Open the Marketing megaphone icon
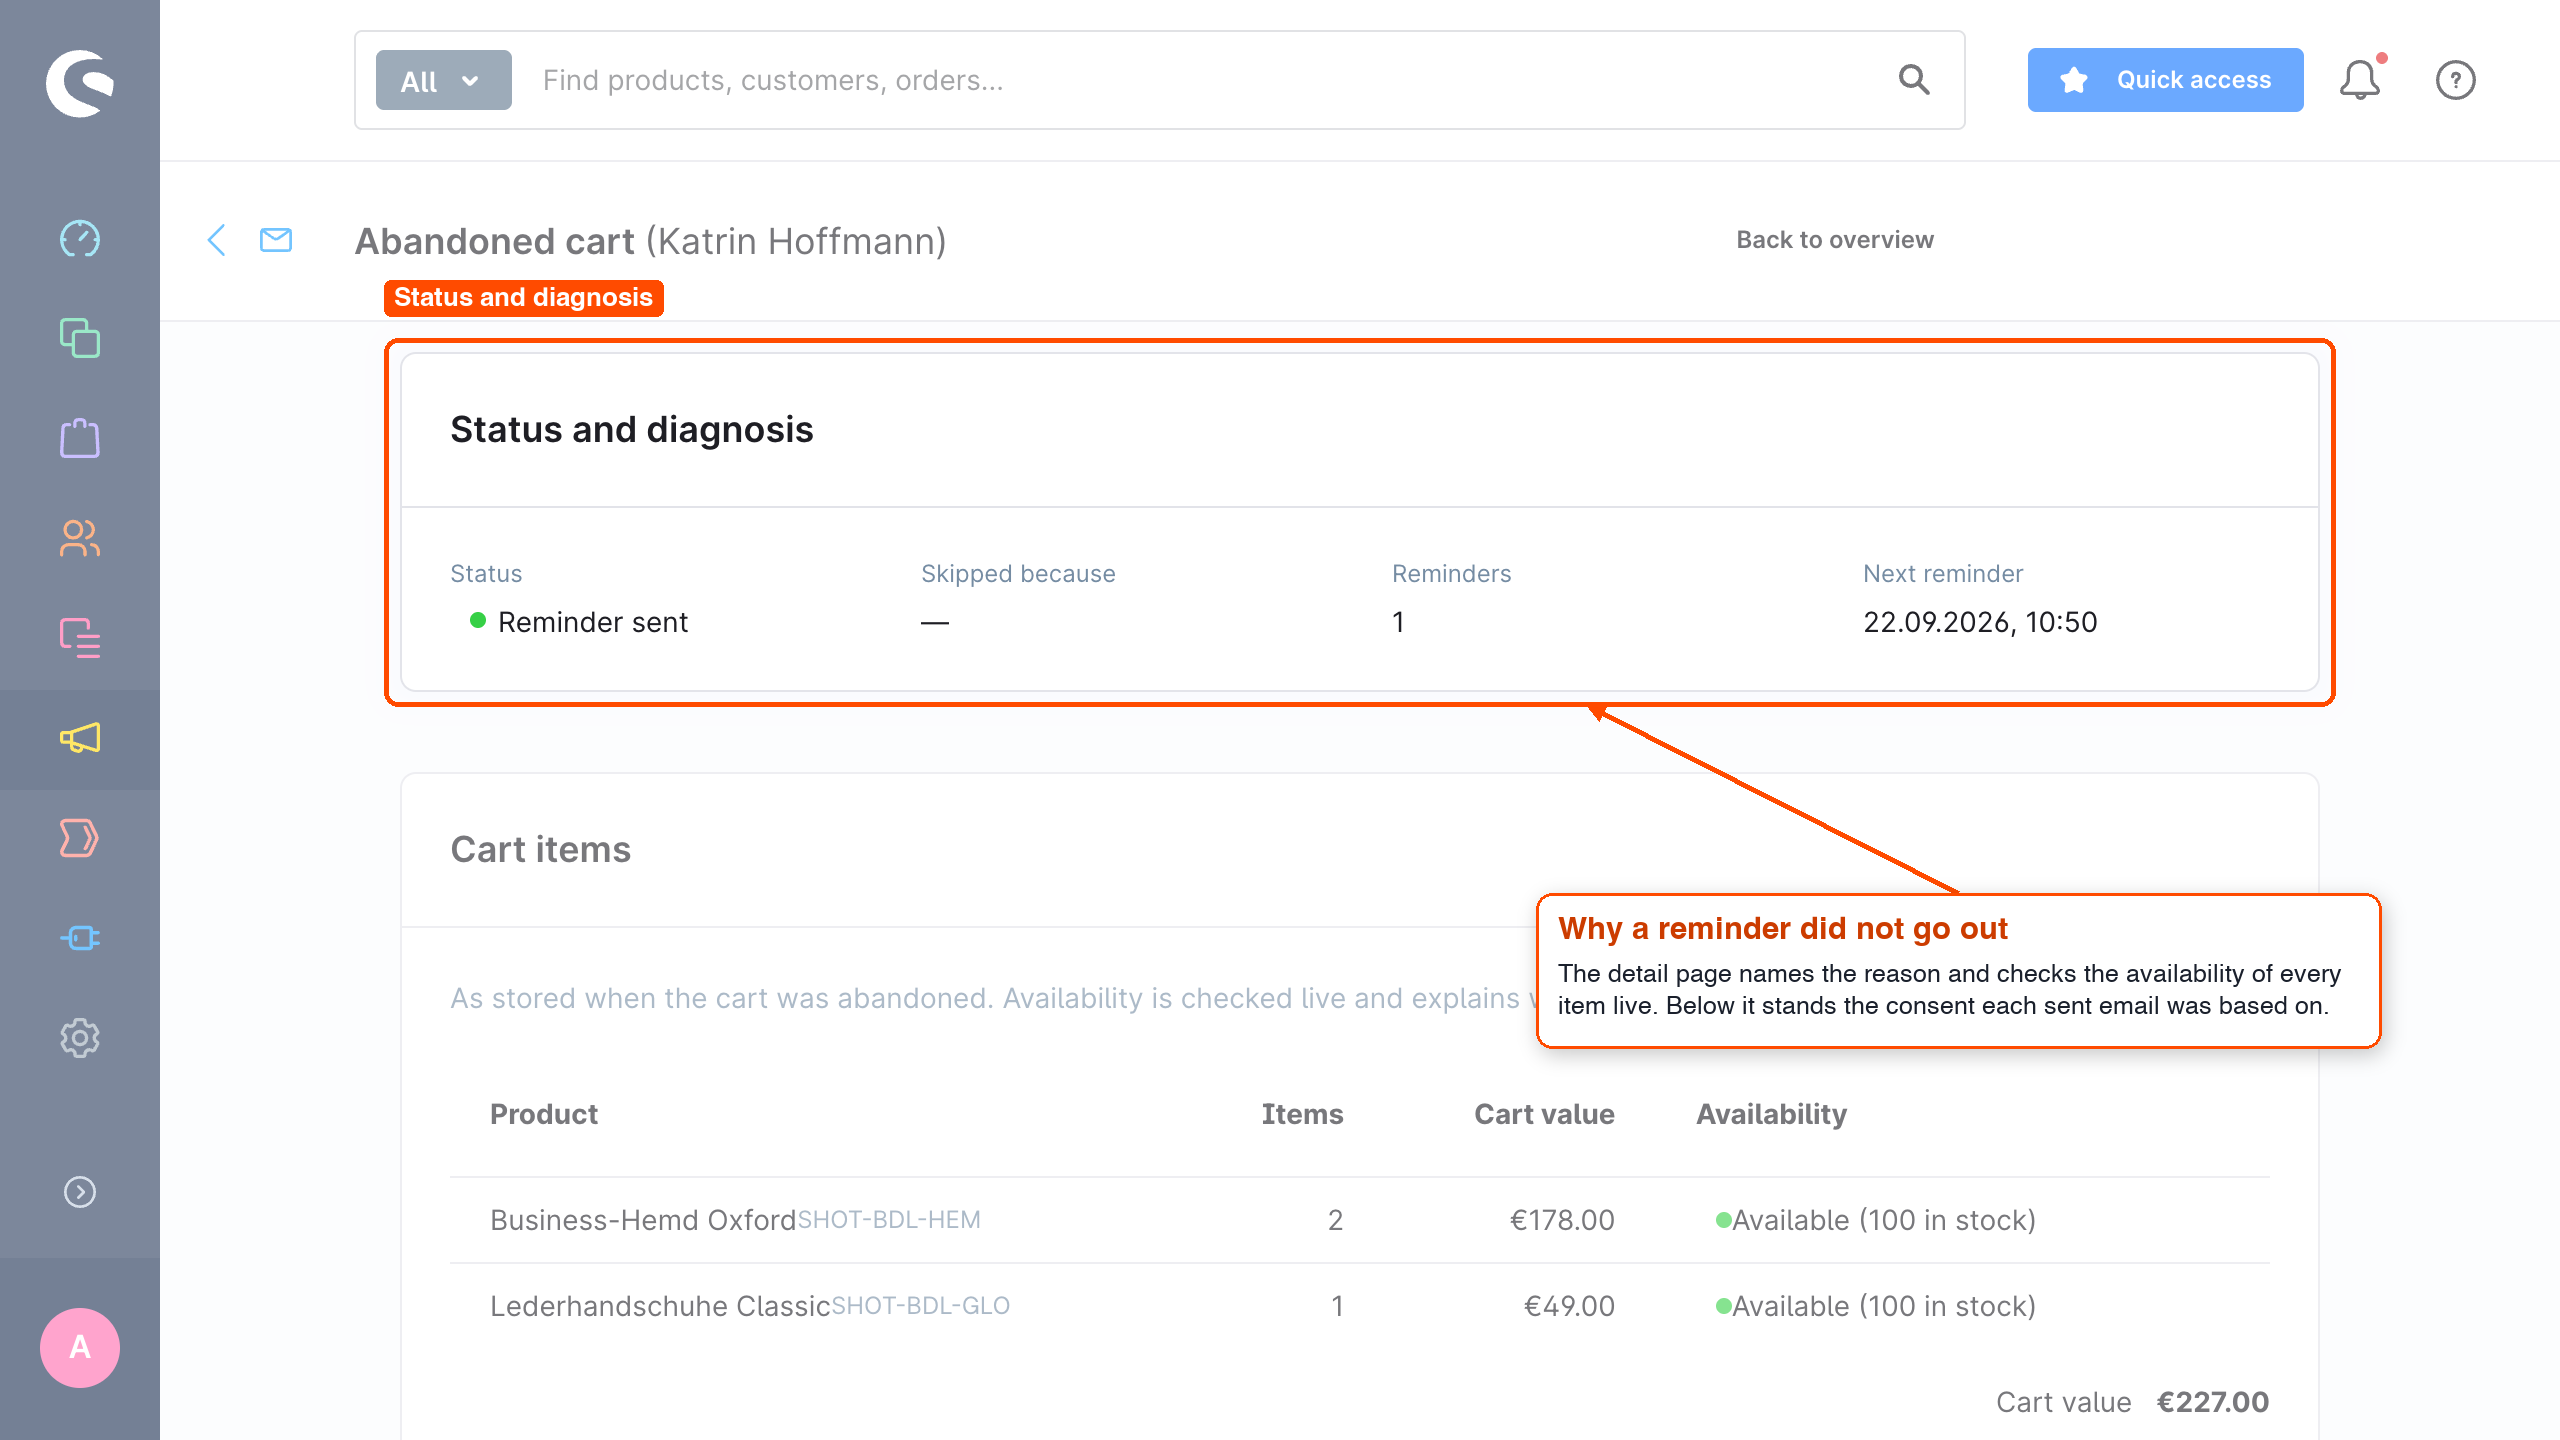The height and width of the screenshot is (1440, 2560). click(x=80, y=738)
